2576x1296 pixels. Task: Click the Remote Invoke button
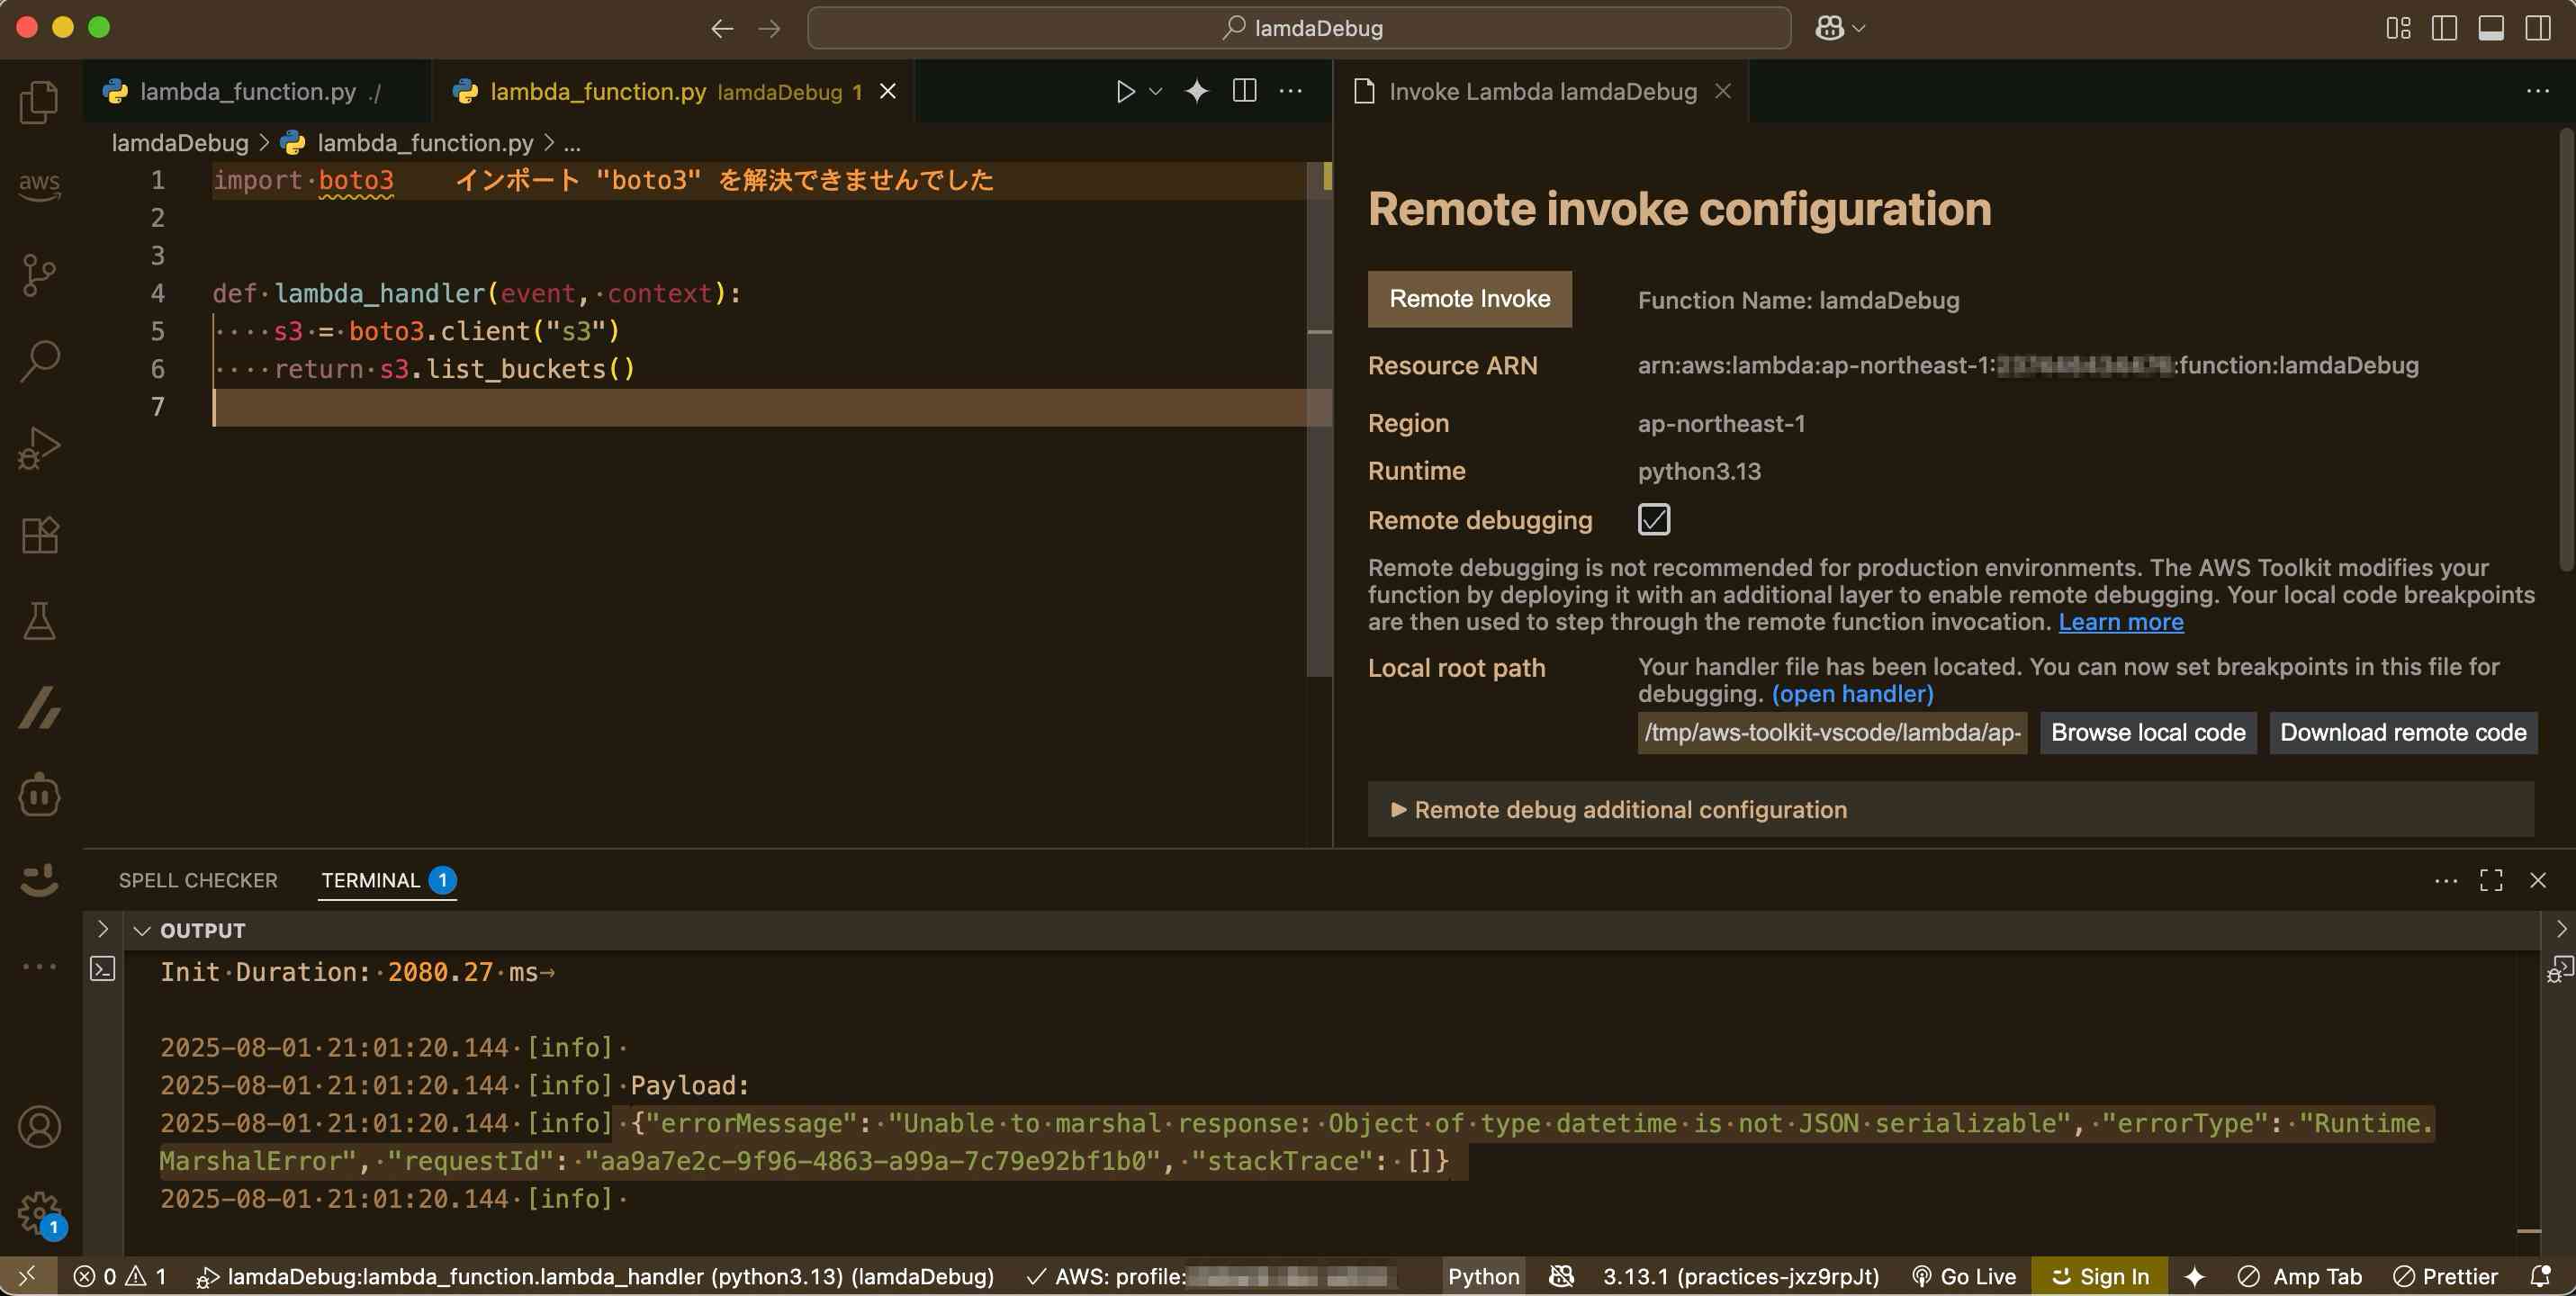[x=1469, y=299]
